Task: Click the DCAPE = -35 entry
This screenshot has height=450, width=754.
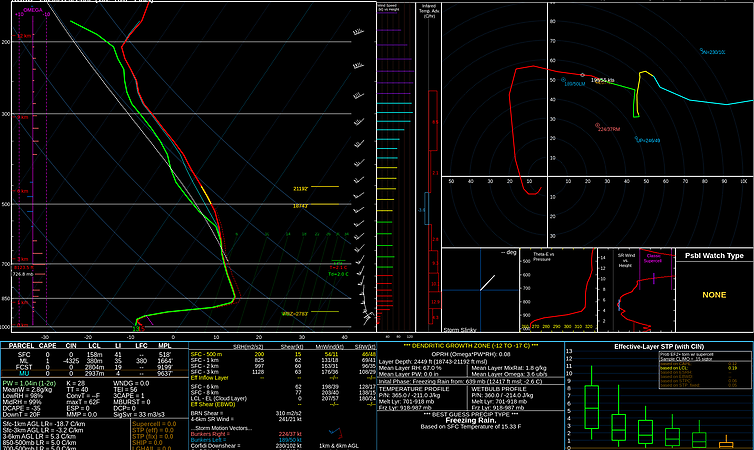Action: (x=22, y=408)
